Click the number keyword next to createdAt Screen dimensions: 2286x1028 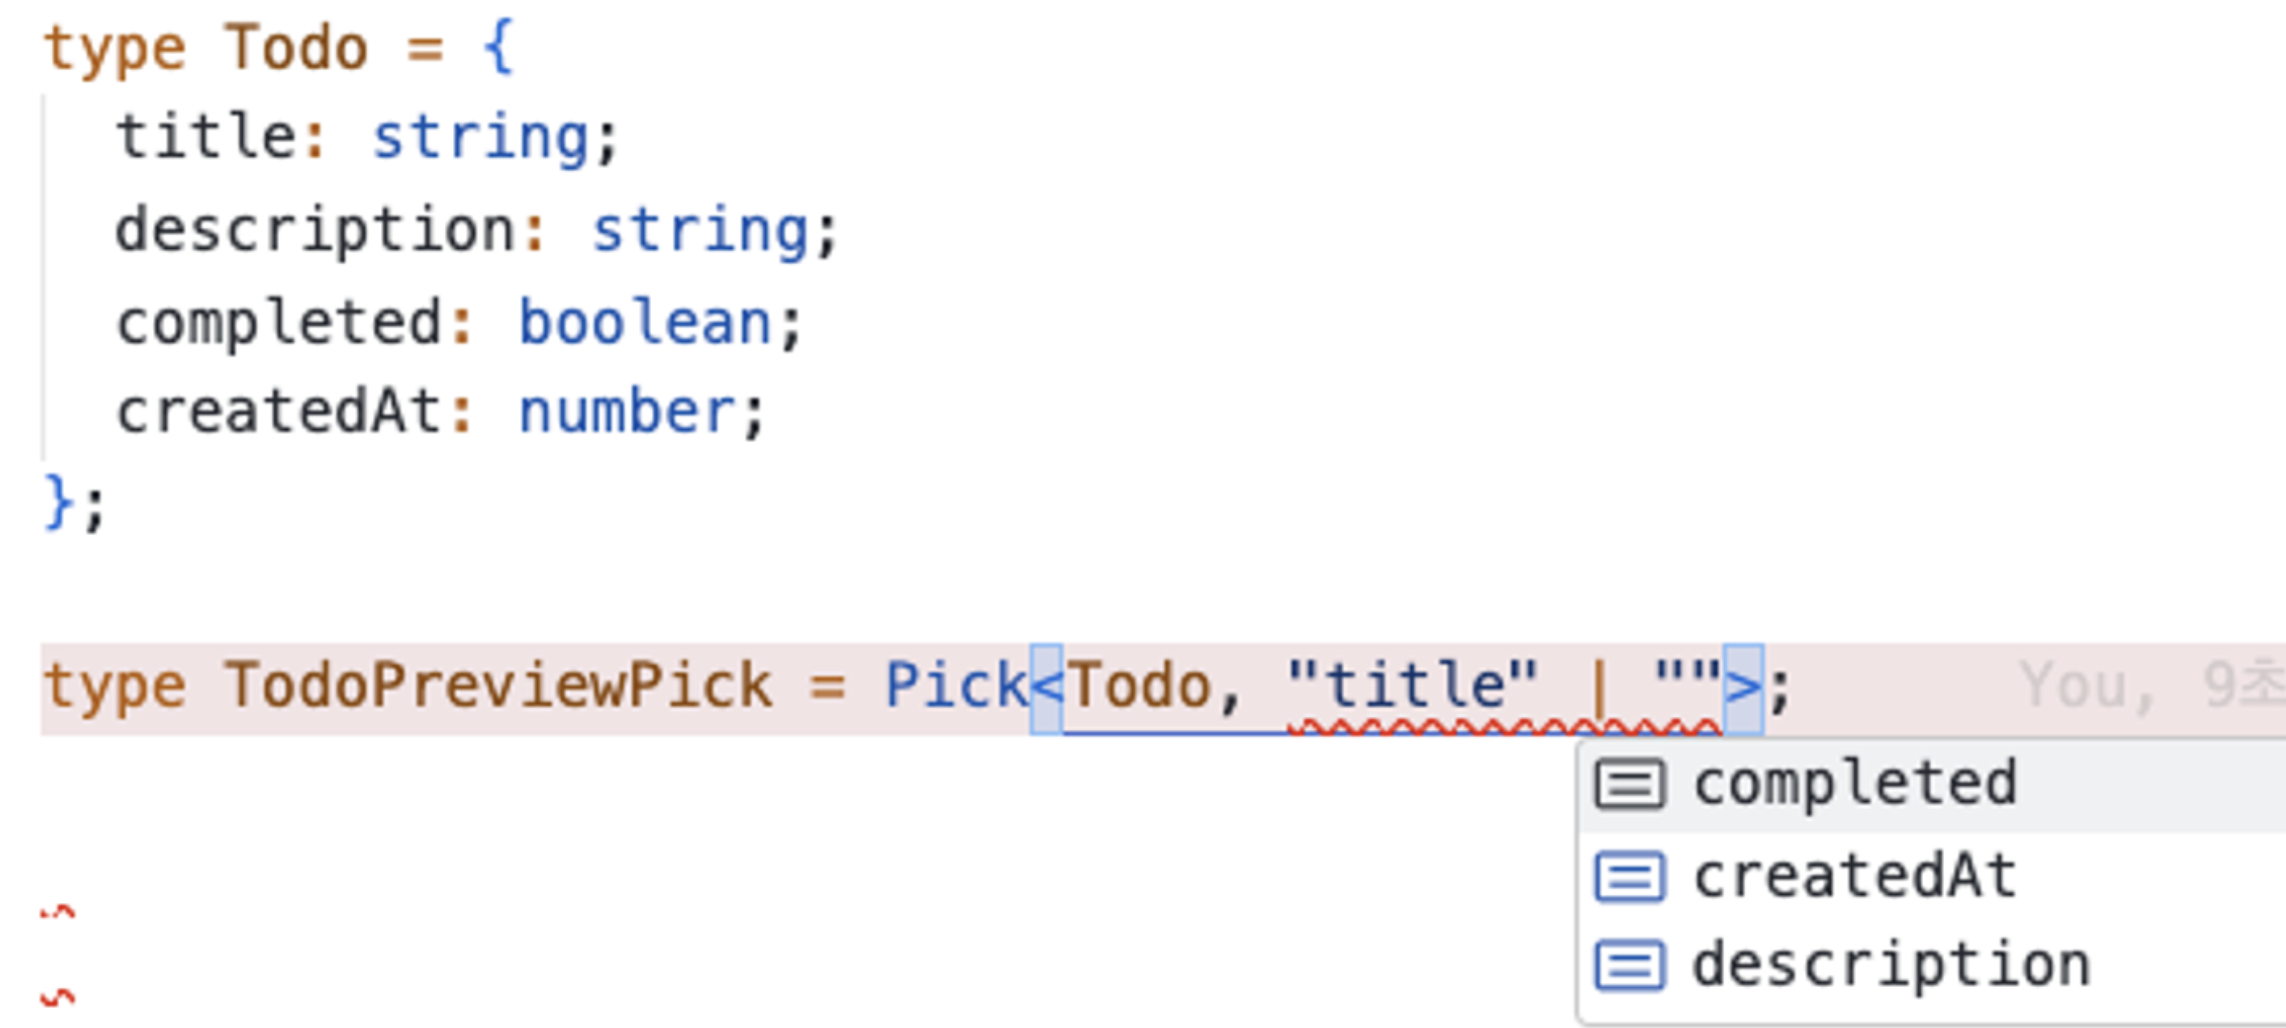(x=627, y=410)
